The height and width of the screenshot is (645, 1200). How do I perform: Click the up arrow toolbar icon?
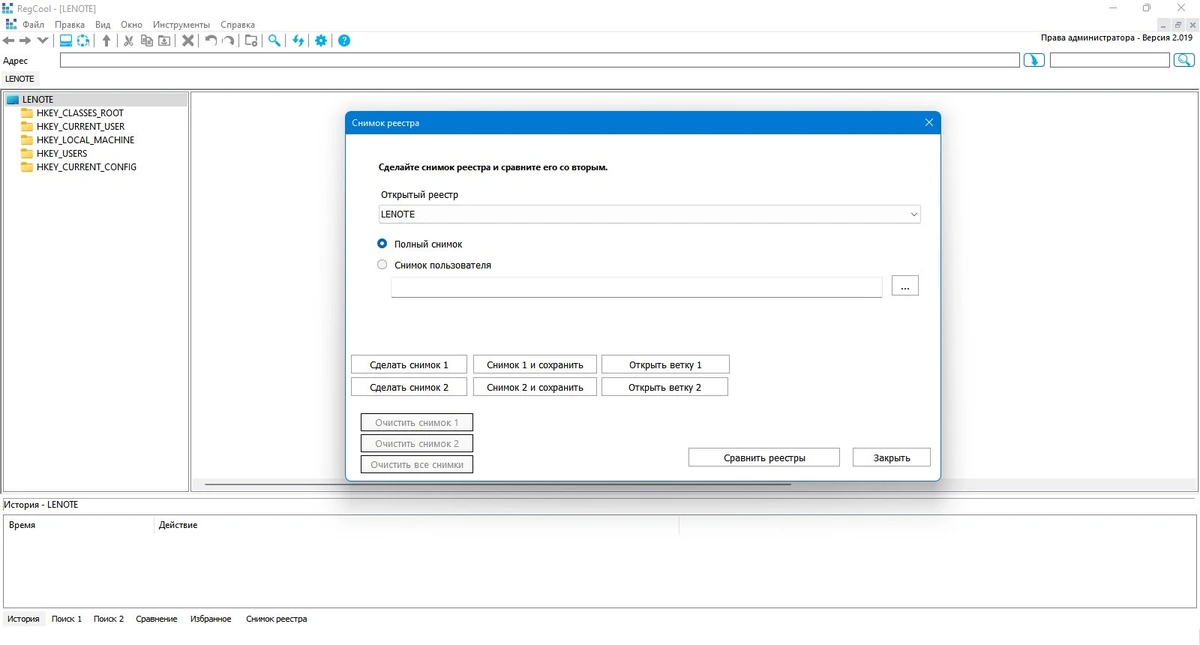[x=106, y=41]
